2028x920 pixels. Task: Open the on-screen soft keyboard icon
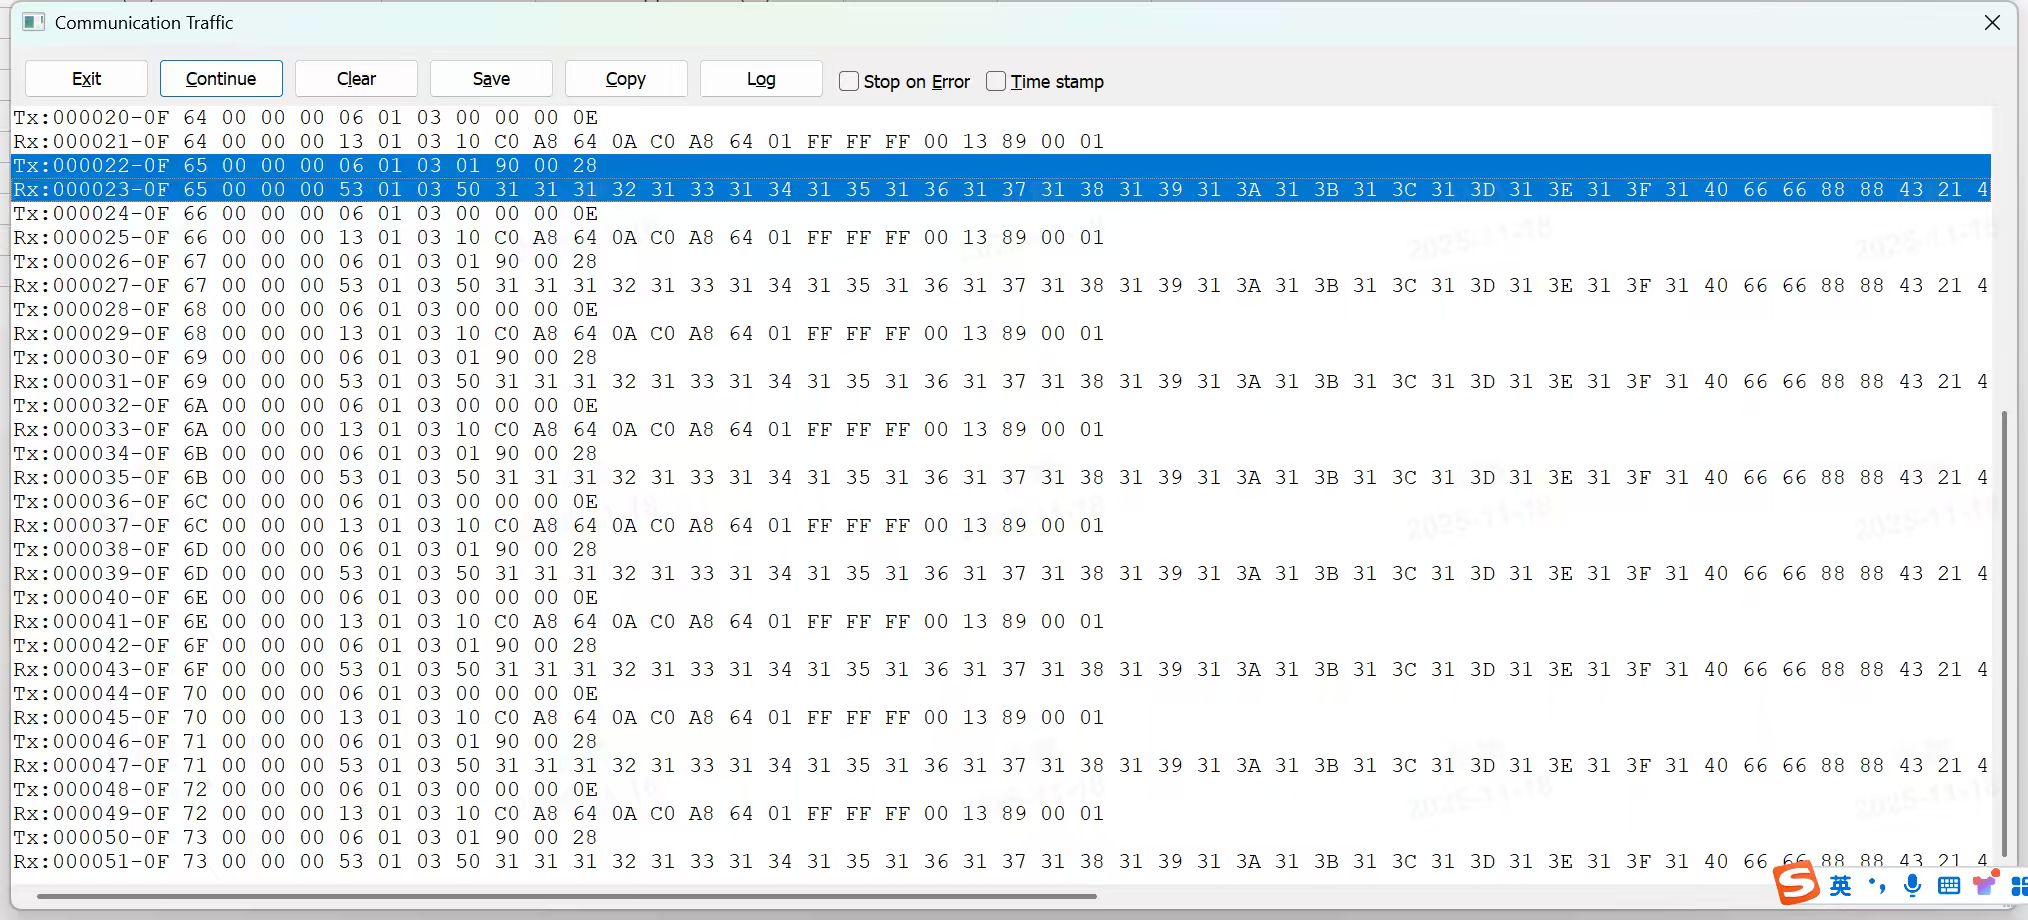pos(1948,884)
